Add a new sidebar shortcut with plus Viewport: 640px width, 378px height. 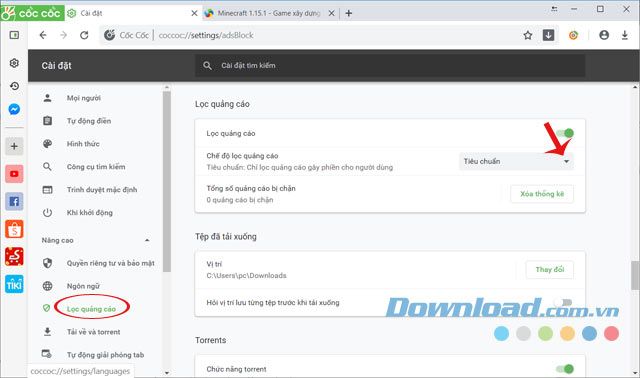pos(14,146)
